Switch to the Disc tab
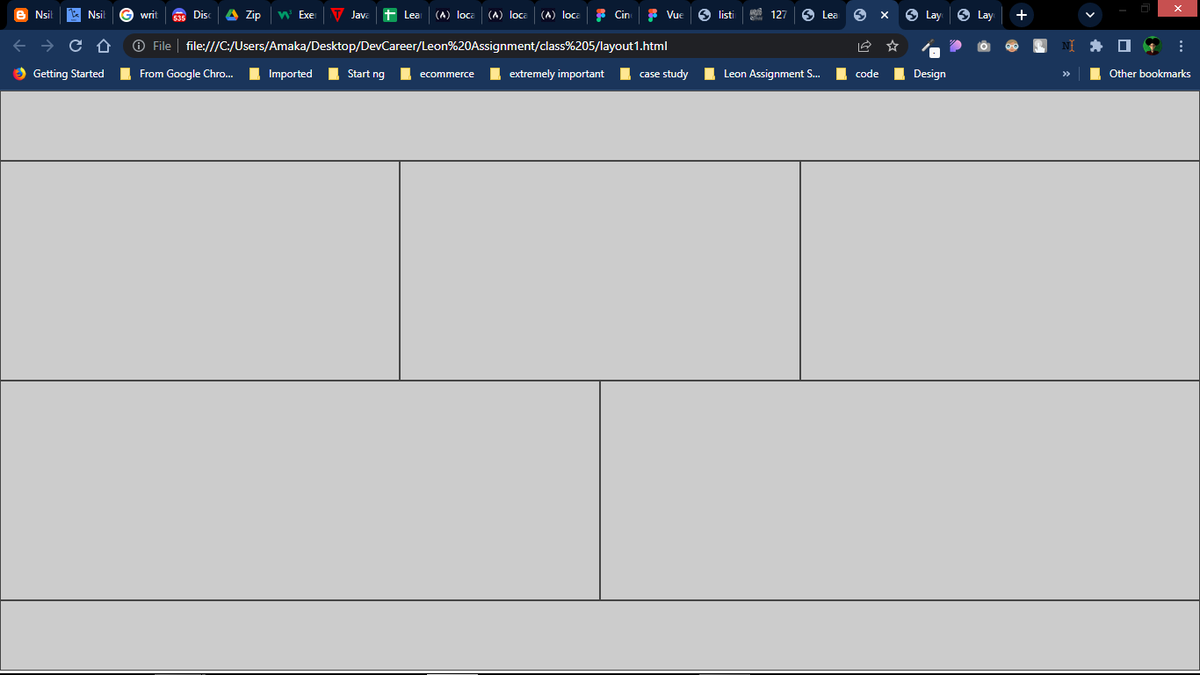1200x675 pixels. tap(191, 15)
